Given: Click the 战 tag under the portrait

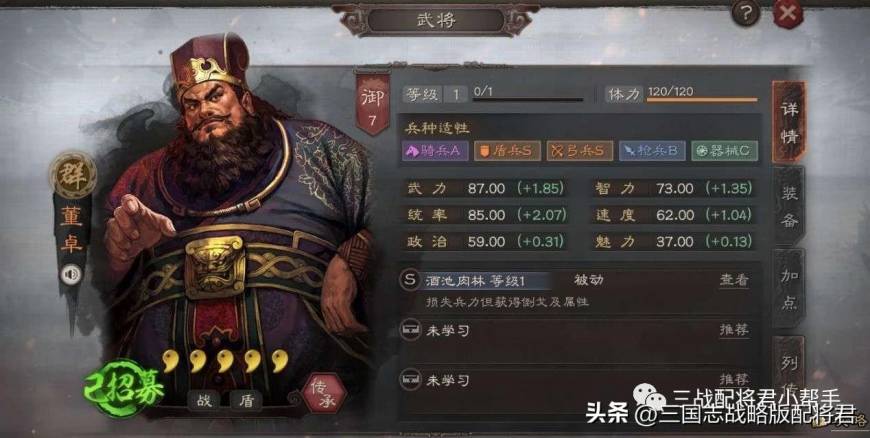Looking at the screenshot, I should [204, 400].
